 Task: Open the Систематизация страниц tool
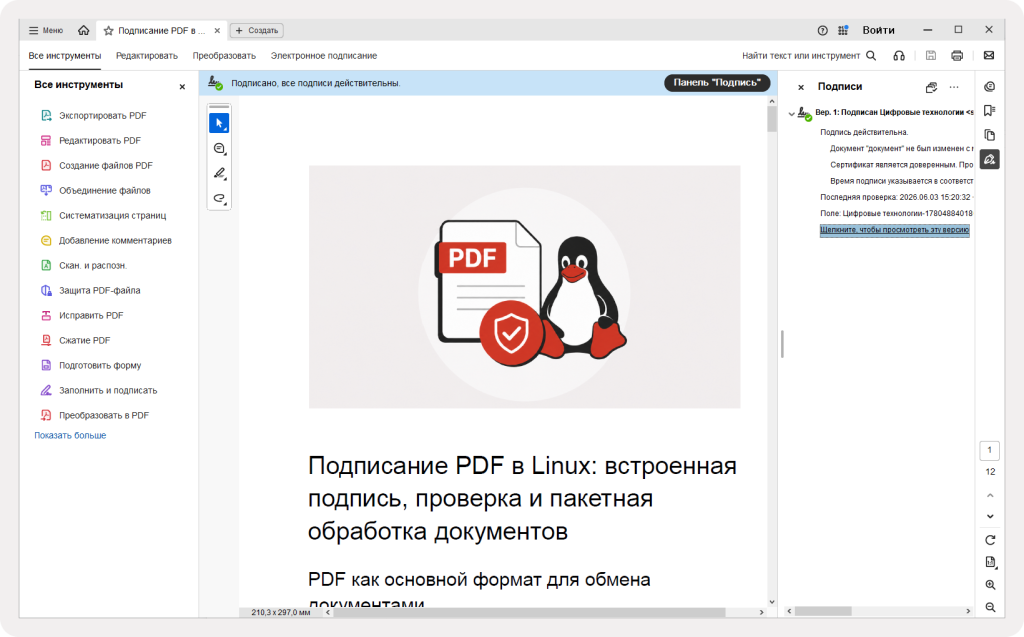[x=103, y=215]
